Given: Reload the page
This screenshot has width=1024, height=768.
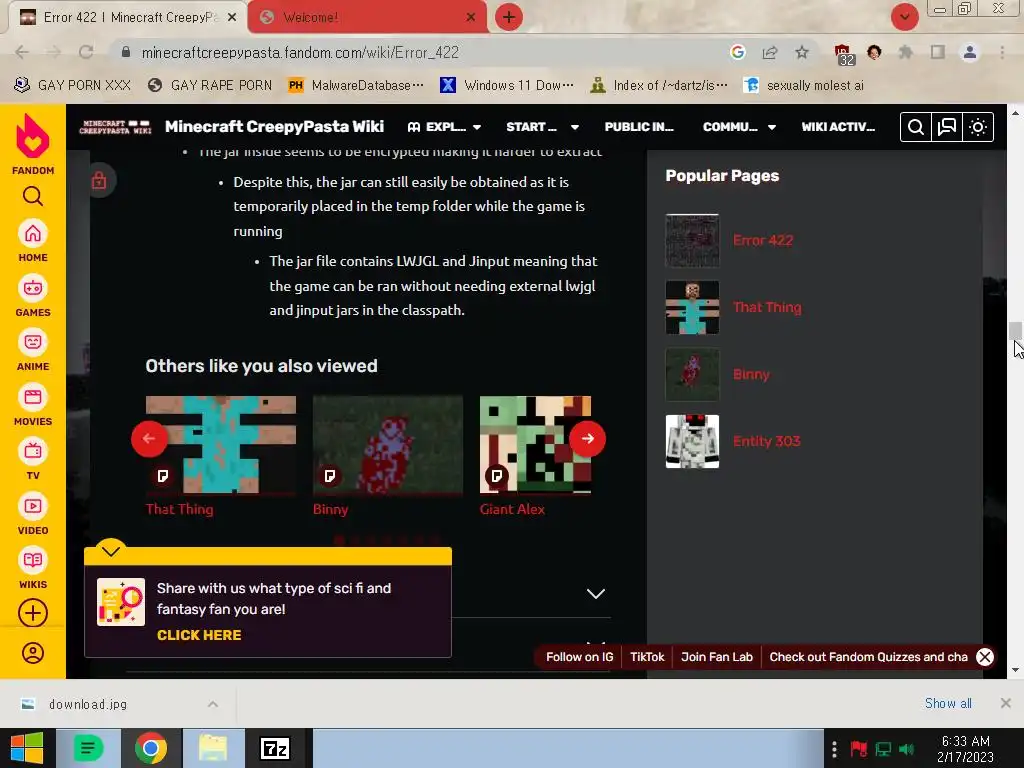Looking at the screenshot, I should pos(86,52).
